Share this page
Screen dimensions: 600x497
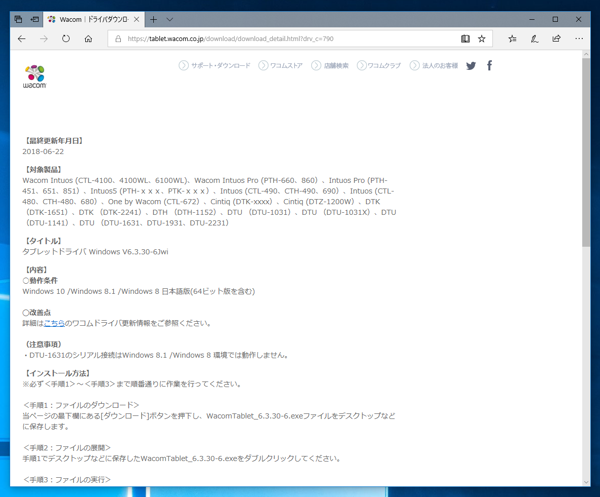tap(556, 39)
